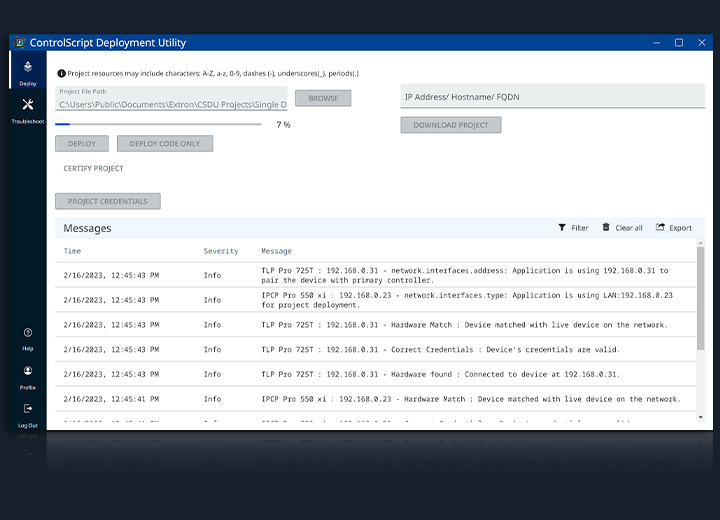Click the 12:45:41 PM timestamp cell
The height and width of the screenshot is (520, 720).
coord(111,399)
